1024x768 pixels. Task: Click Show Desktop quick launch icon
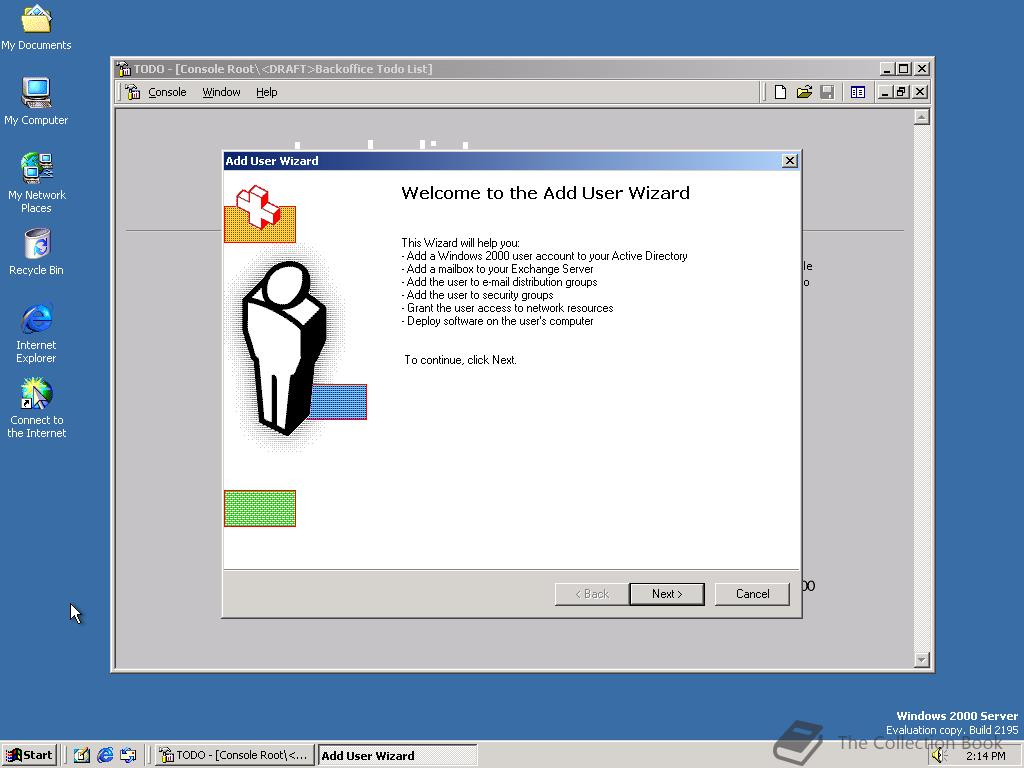click(82, 755)
